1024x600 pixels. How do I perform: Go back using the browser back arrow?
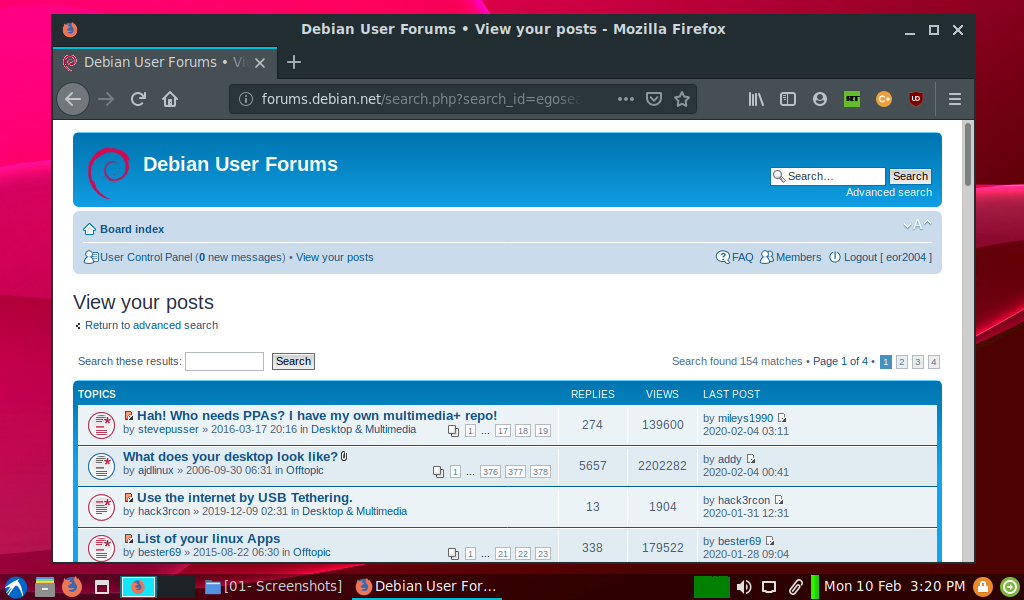[72, 99]
